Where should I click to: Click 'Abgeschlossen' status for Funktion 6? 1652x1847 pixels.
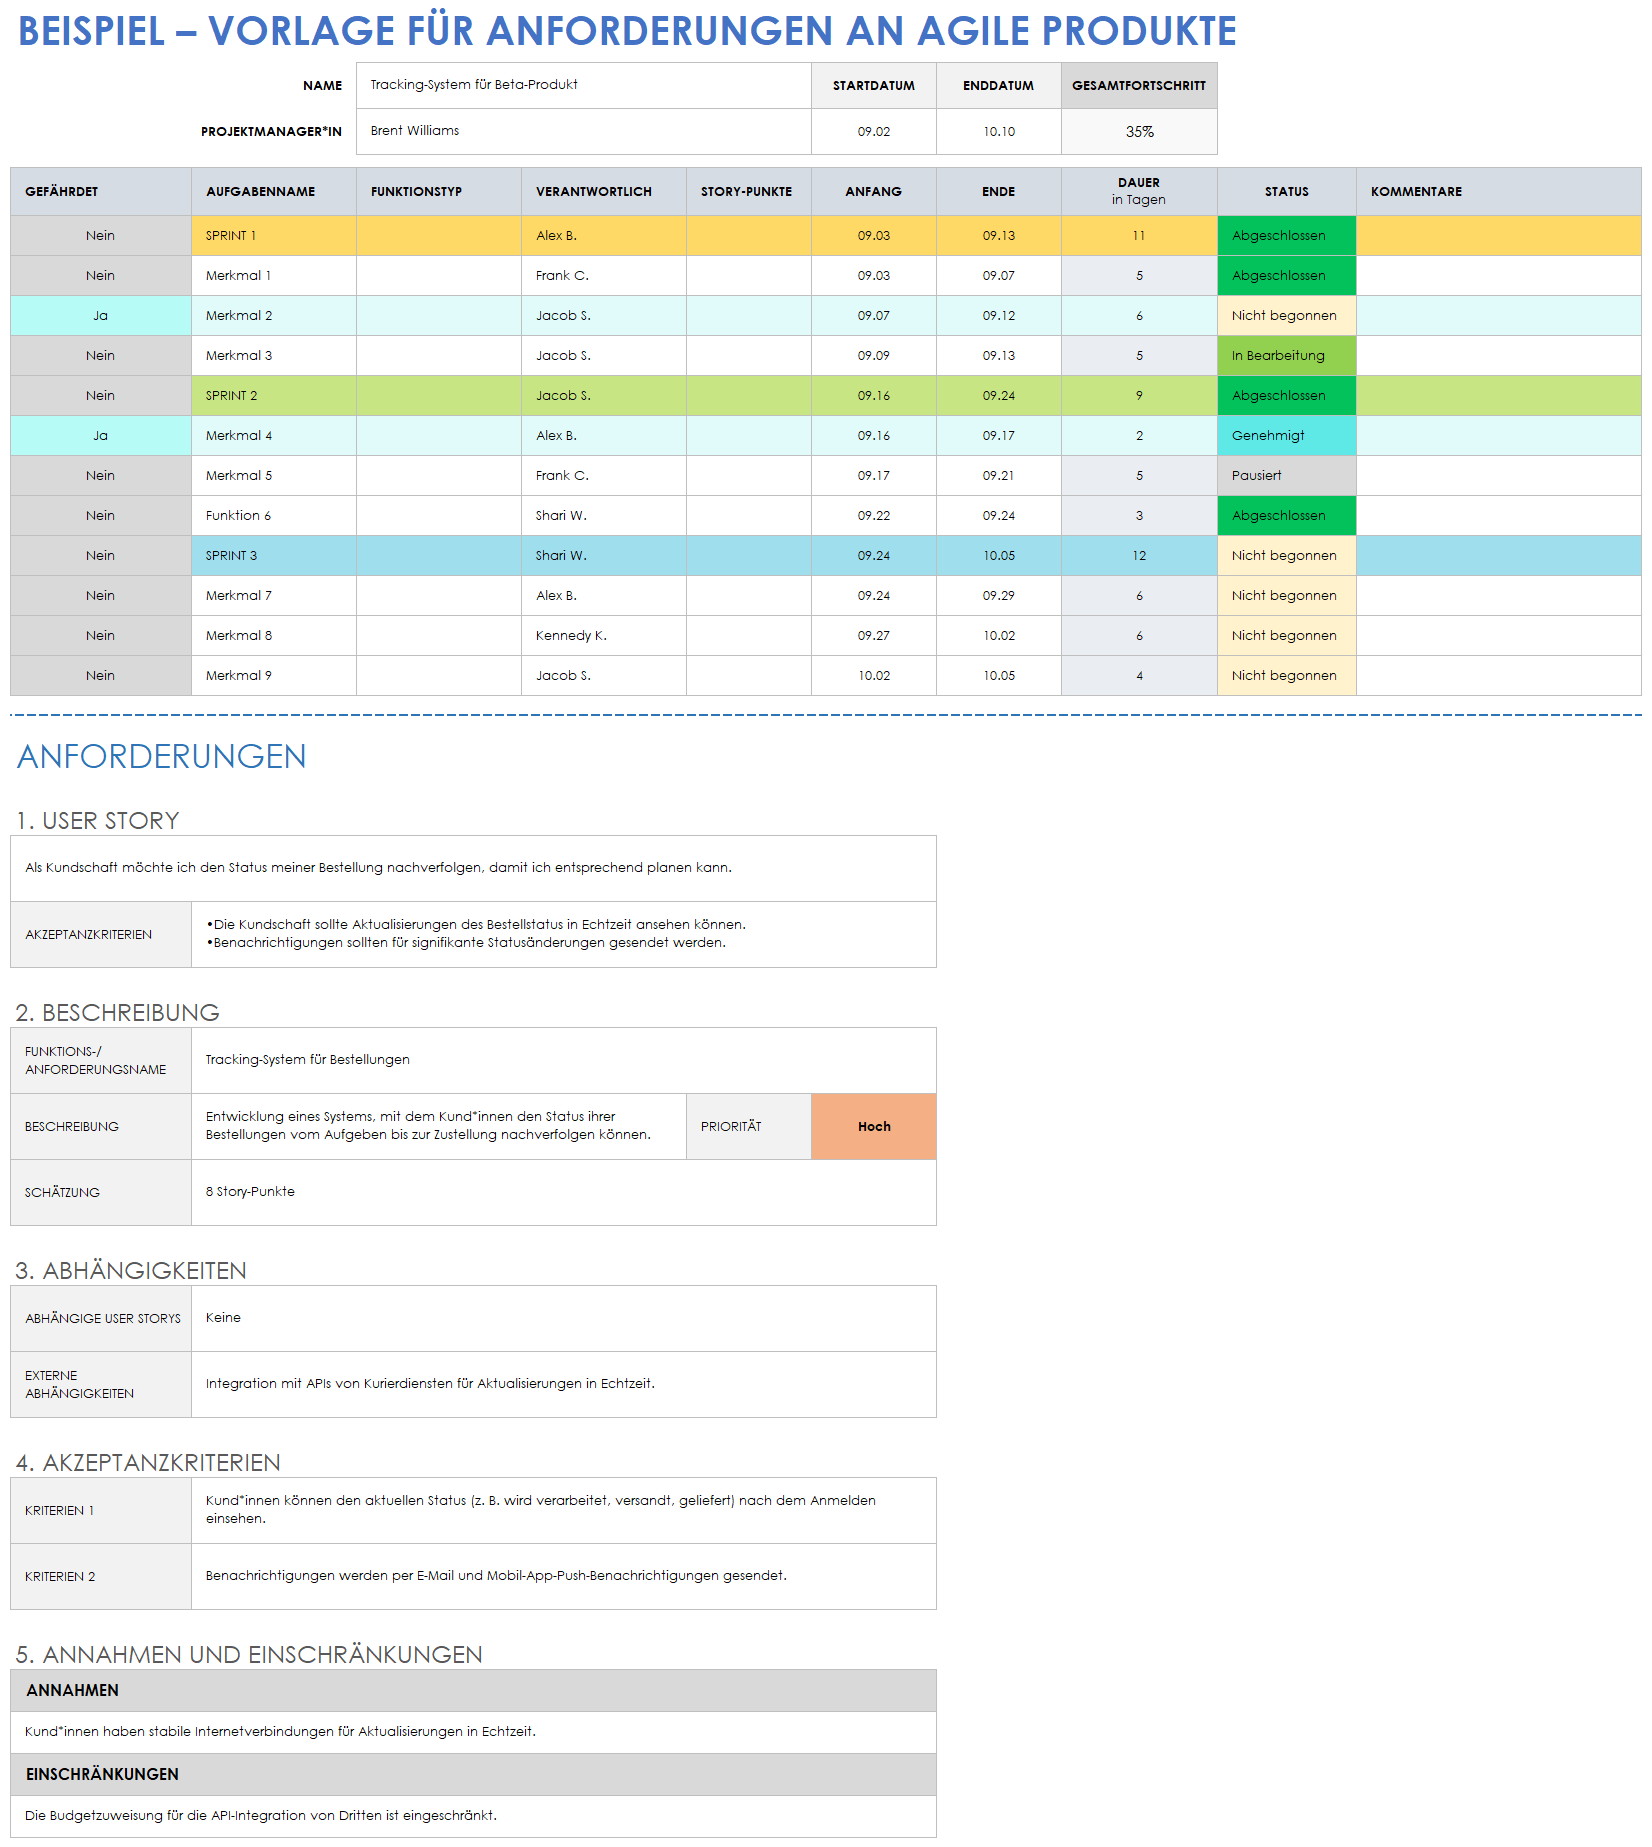click(1286, 515)
